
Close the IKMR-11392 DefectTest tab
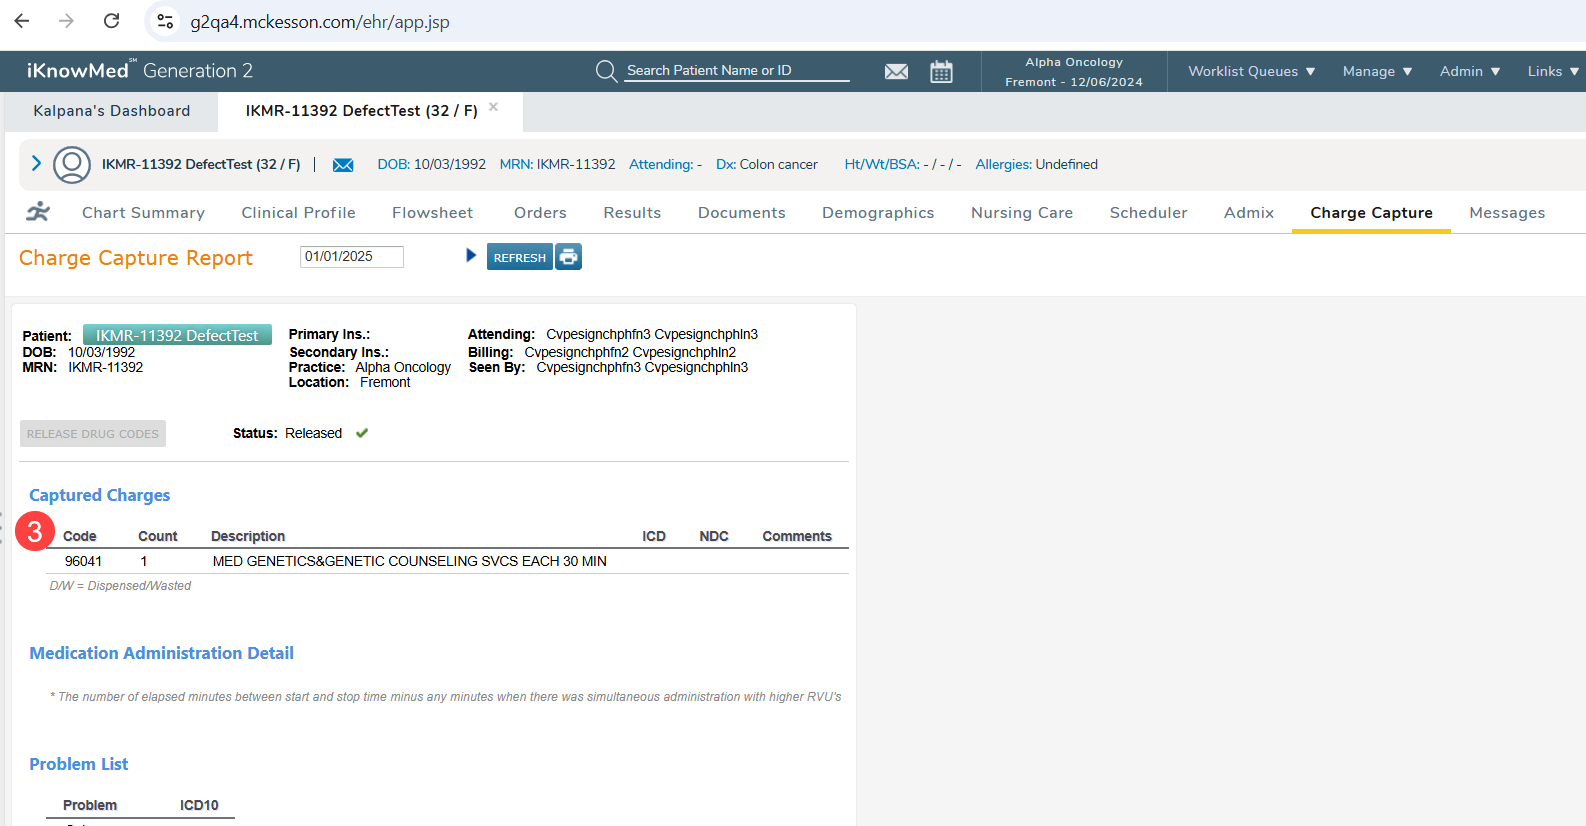tap(493, 107)
